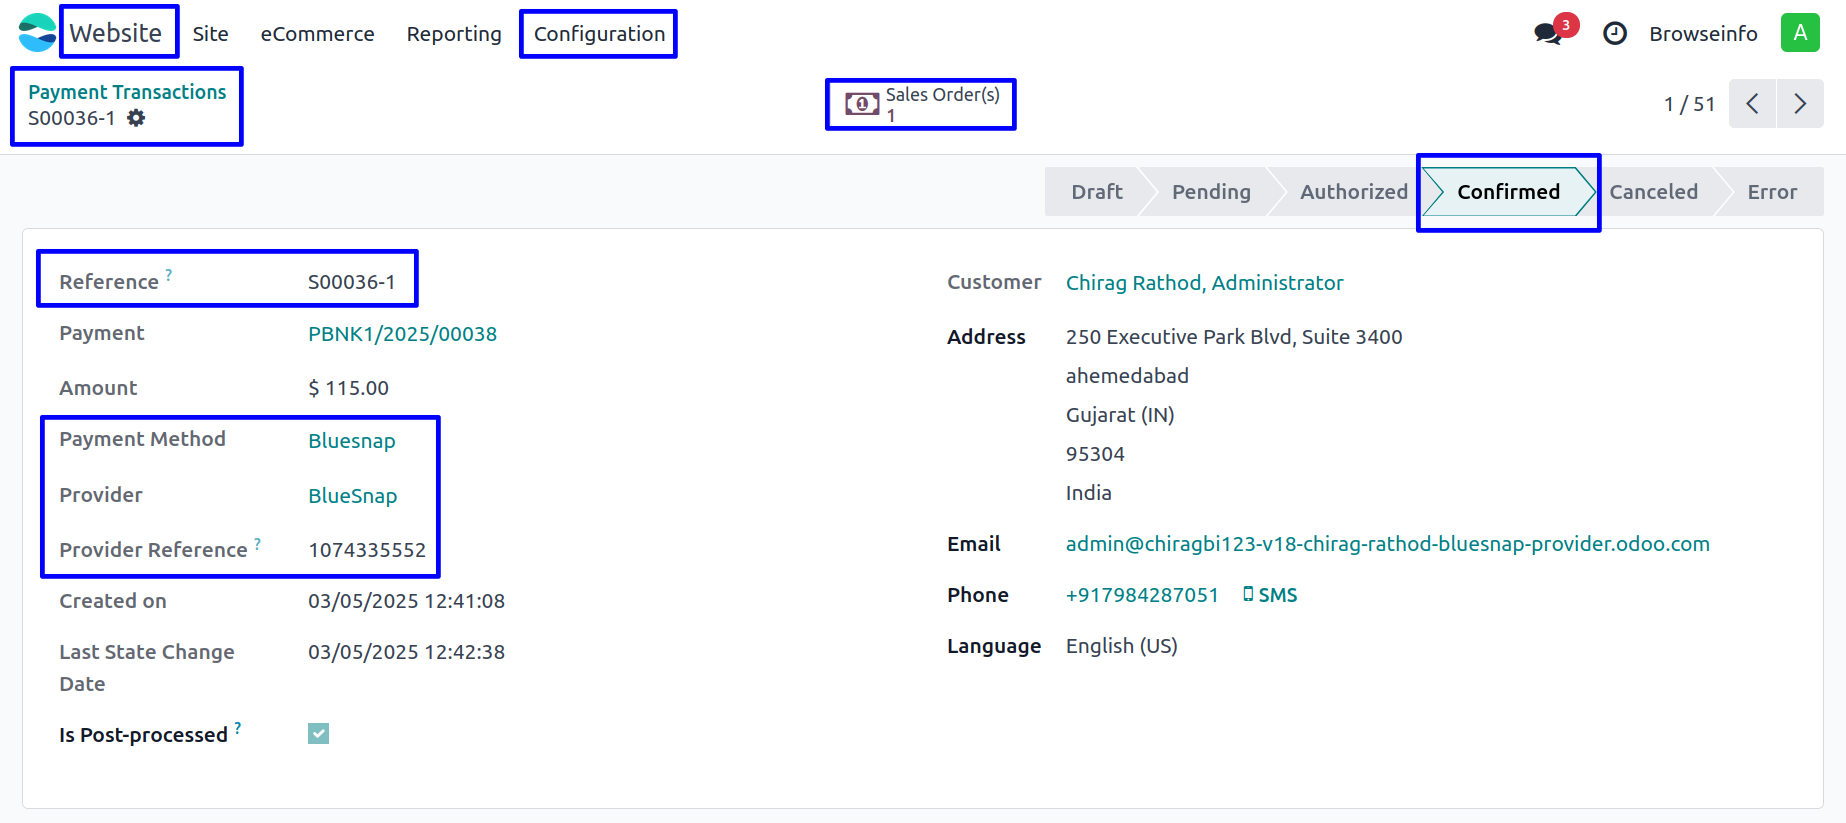Open the Configuration menu

(x=598, y=34)
